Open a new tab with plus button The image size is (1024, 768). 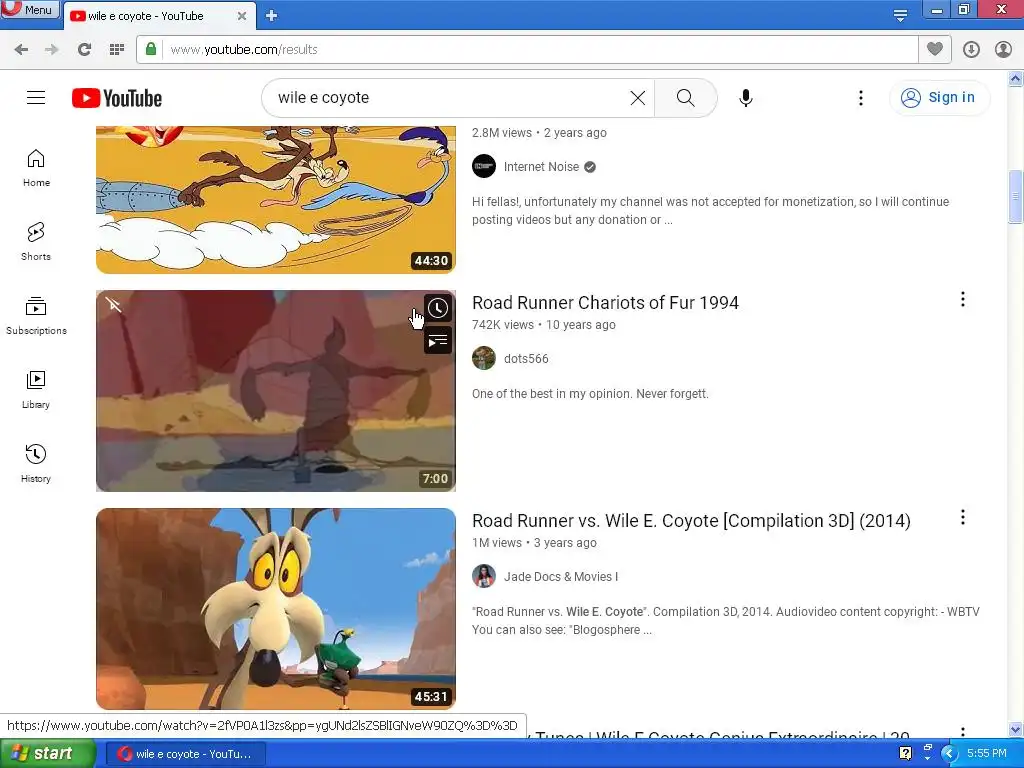click(x=272, y=16)
